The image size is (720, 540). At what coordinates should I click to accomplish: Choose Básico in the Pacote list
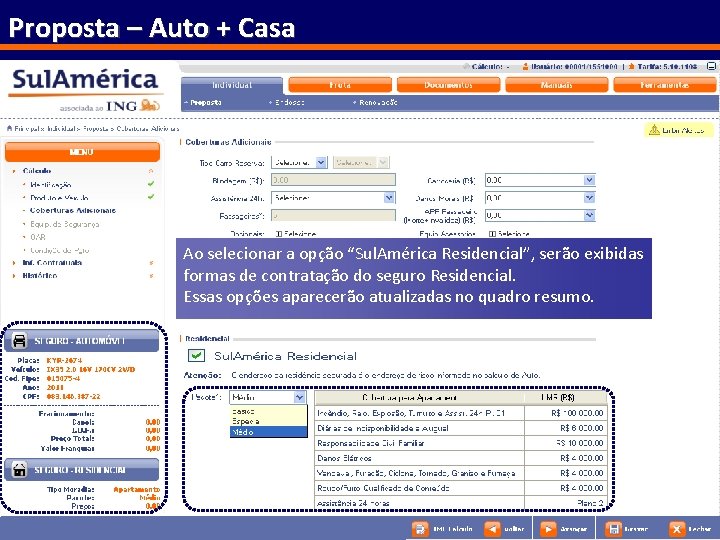click(269, 411)
